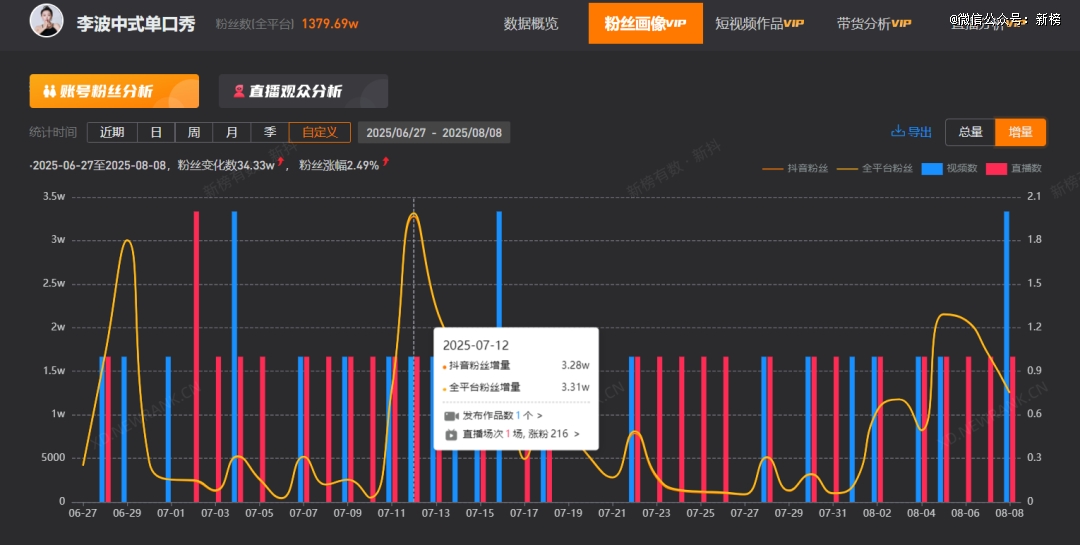Click the people icon on 账号粉丝分析
Viewport: 1080px width, 545px height.
tap(48, 91)
